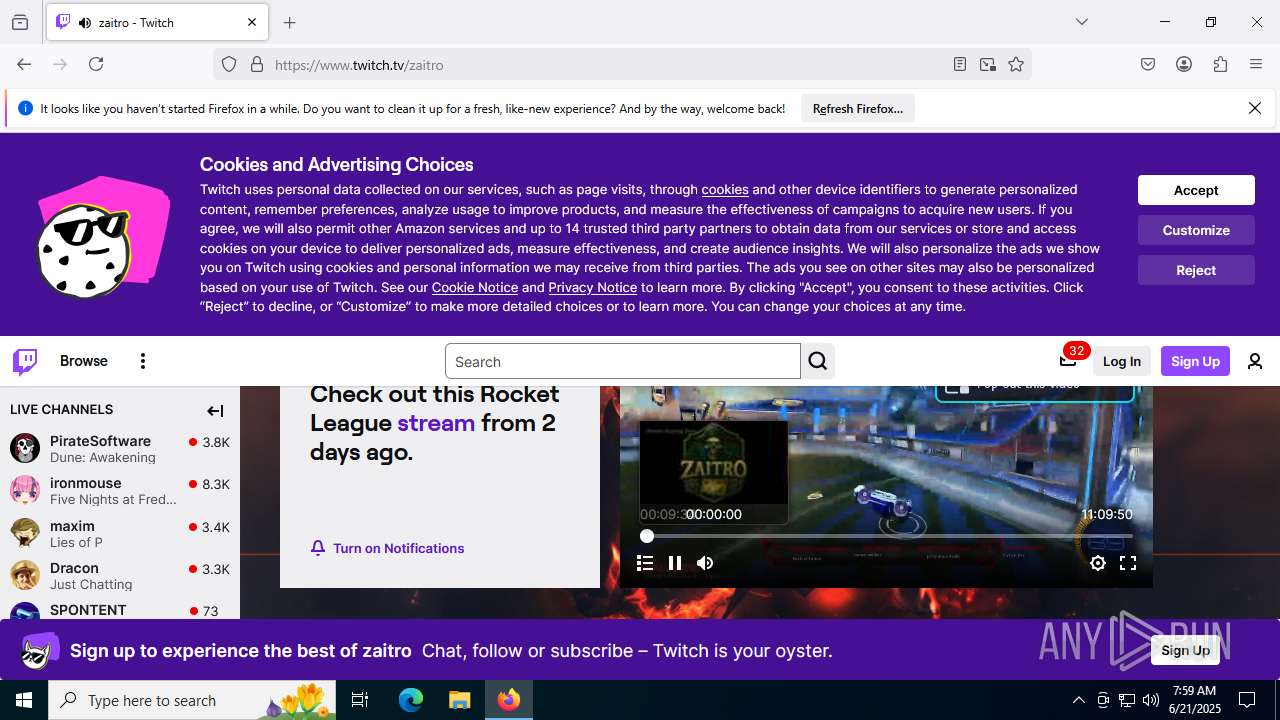The height and width of the screenshot is (720, 1280).
Task: Click the Browse menu item
Action: coord(84,361)
